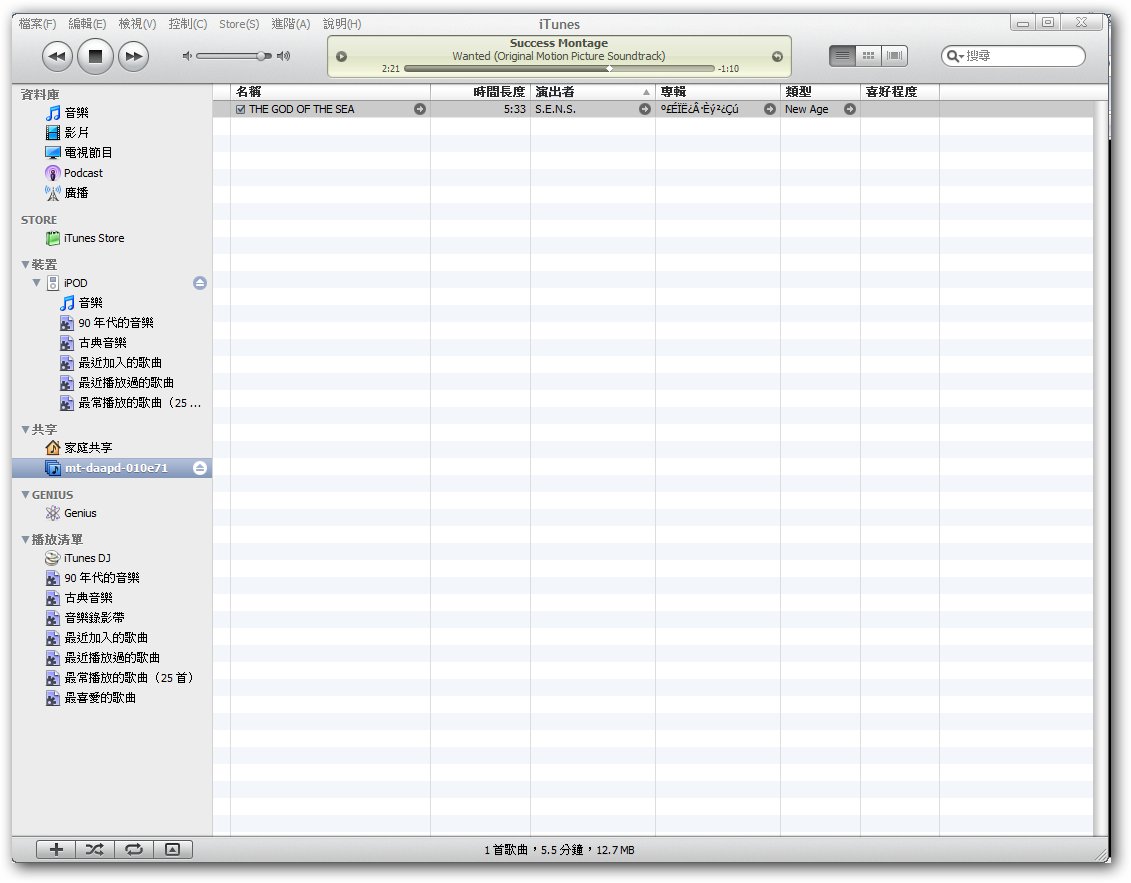Collapse the iPOD device tree
This screenshot has height=883, width=1131.
tap(36, 283)
